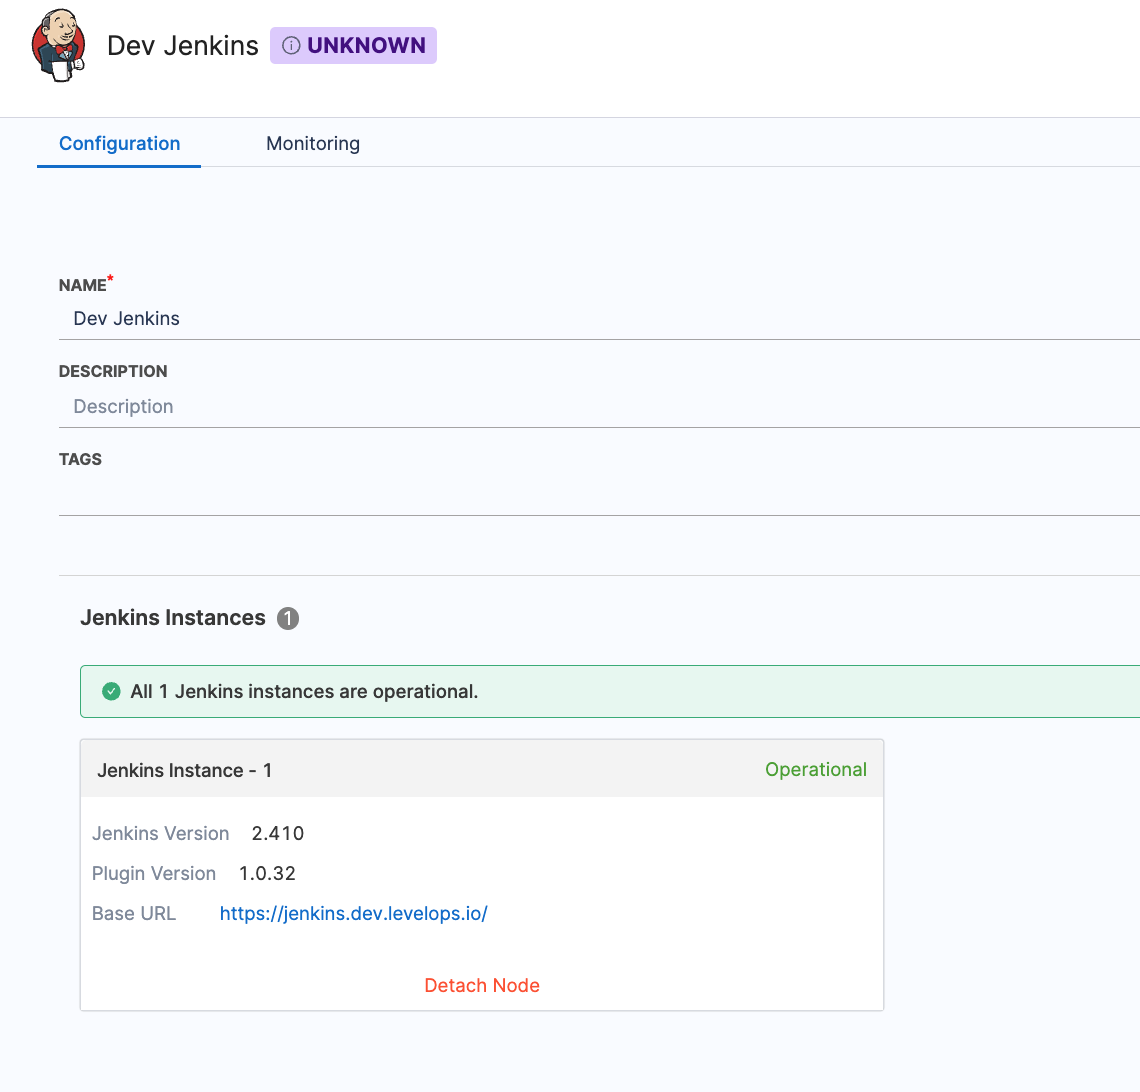The width and height of the screenshot is (1140, 1092).
Task: Click the all instances operational banner text
Action: click(x=304, y=692)
